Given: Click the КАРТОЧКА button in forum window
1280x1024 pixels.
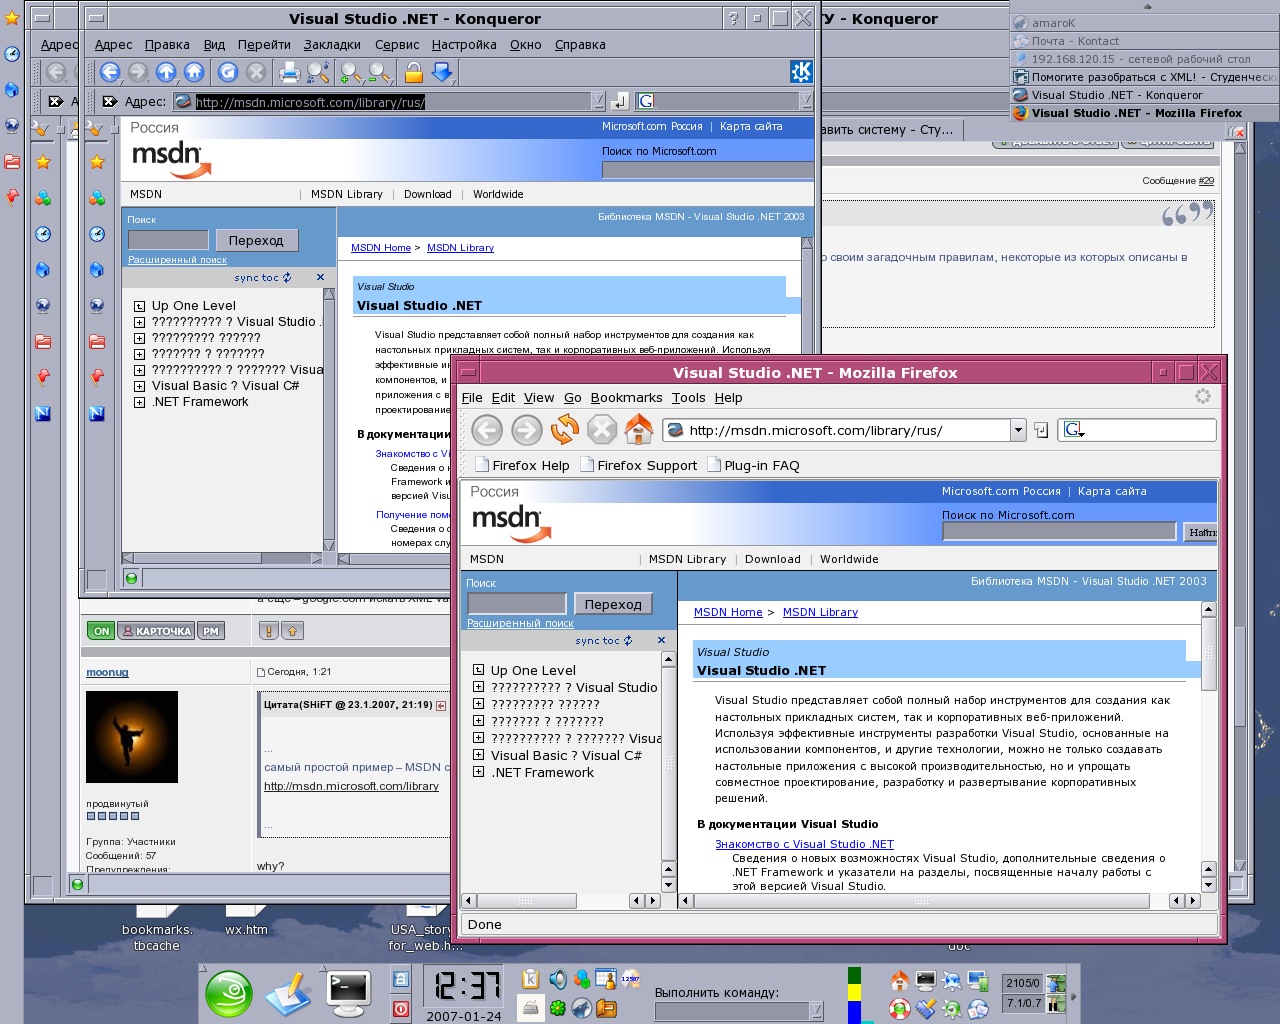Looking at the screenshot, I should [x=156, y=631].
